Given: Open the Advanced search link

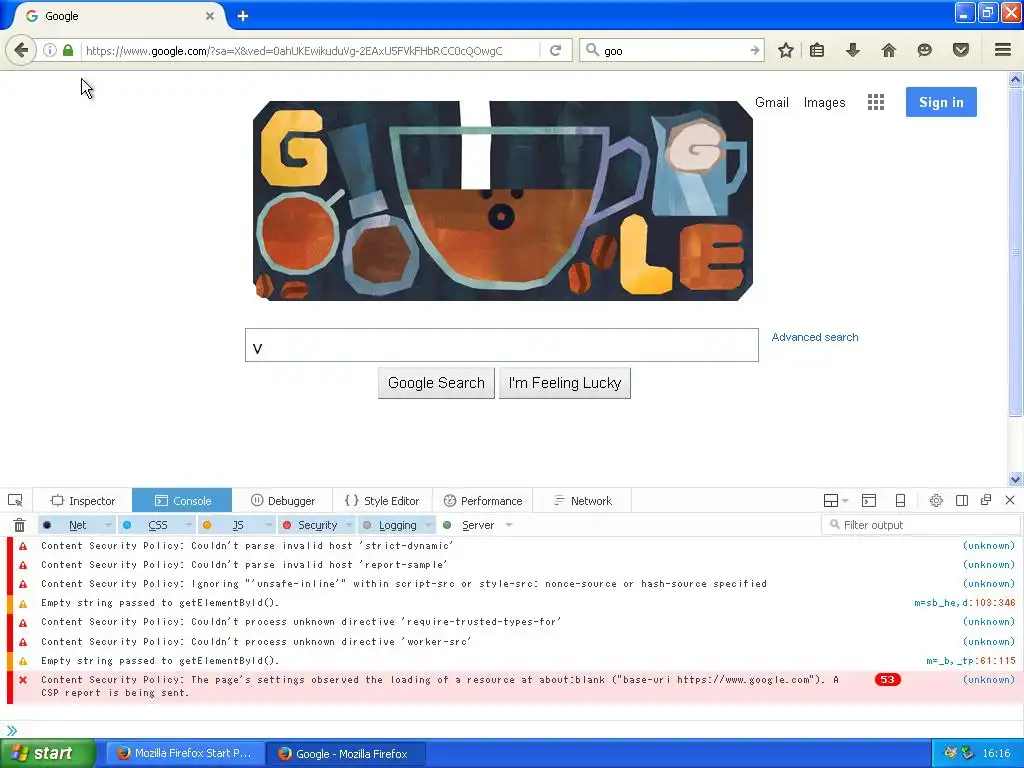Looking at the screenshot, I should click(x=815, y=337).
